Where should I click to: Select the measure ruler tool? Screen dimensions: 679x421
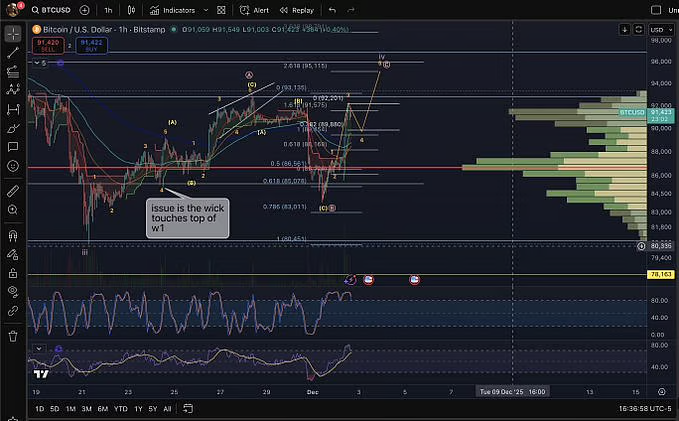[12, 190]
